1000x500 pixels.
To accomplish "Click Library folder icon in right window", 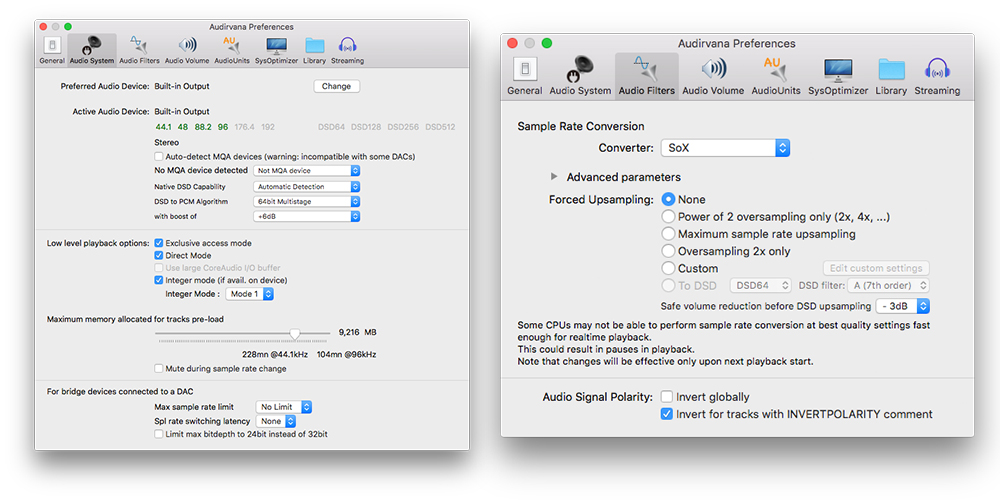I will point(891,69).
